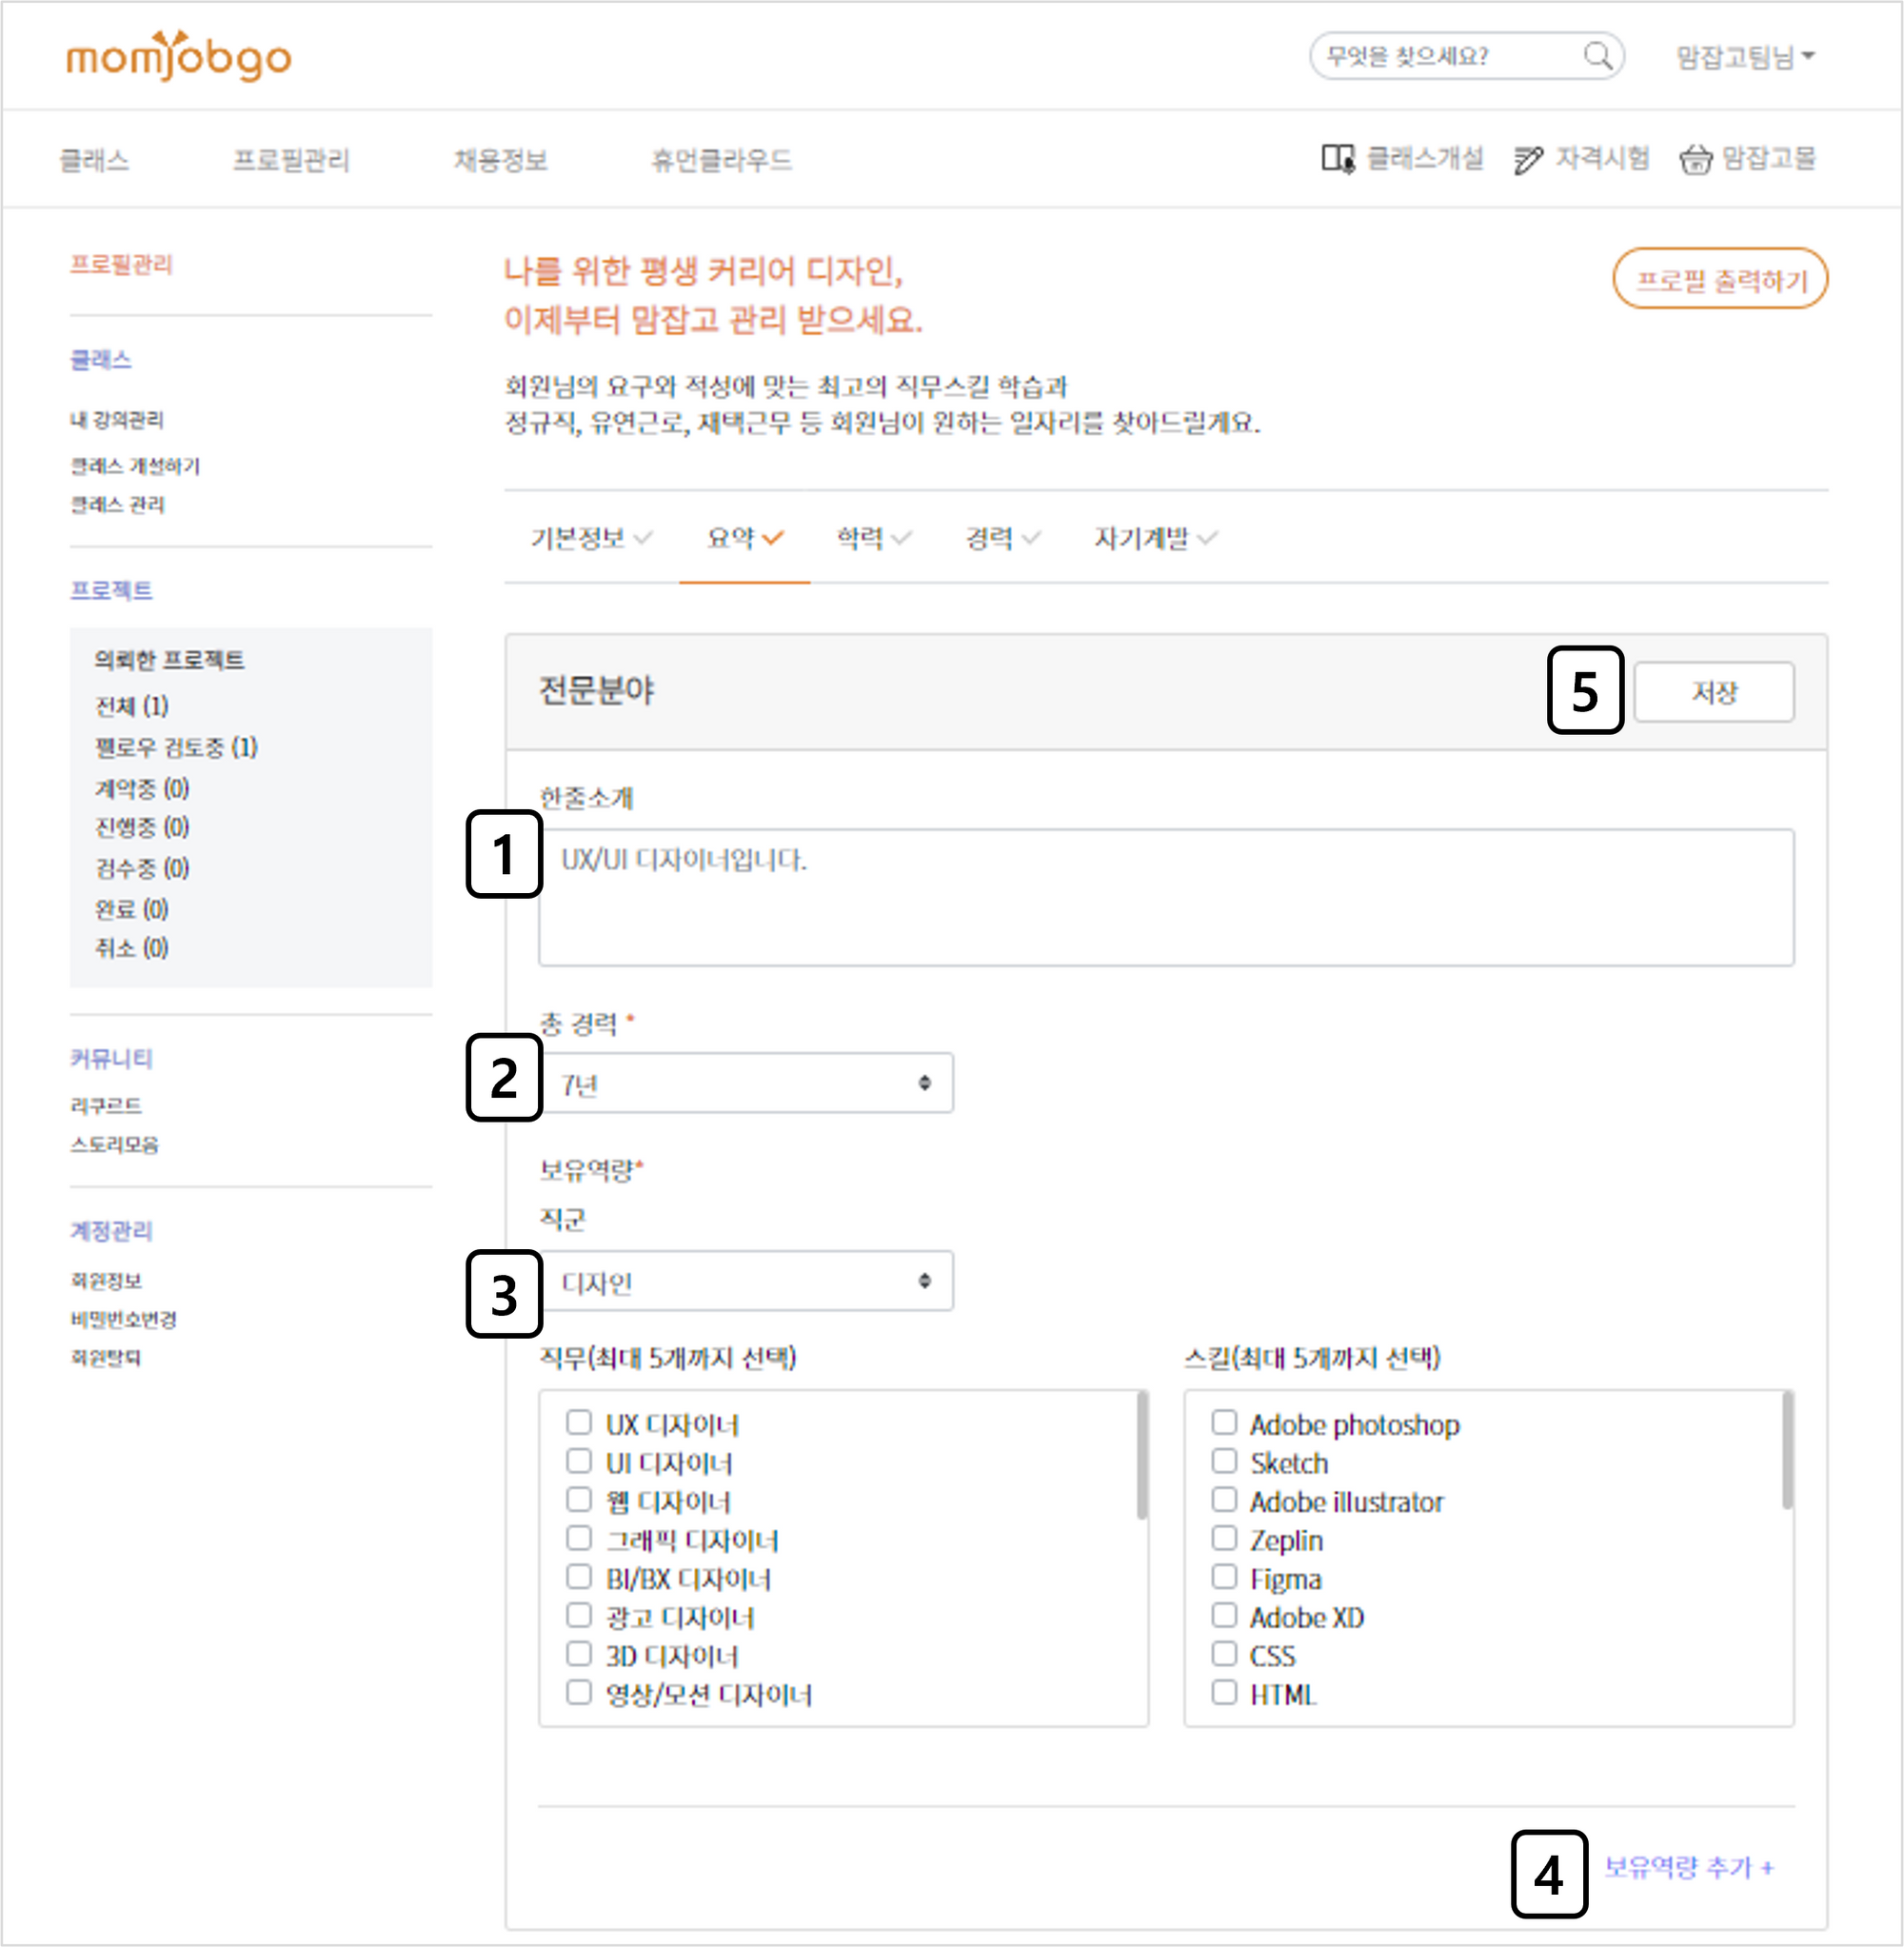The width and height of the screenshot is (1904, 1947).
Task: Click the 보유역량 추가 + link
Action: click(x=1688, y=1866)
